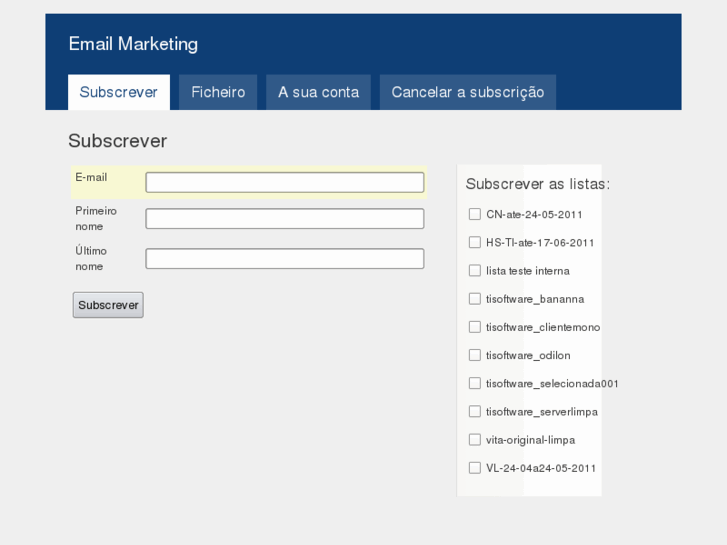Screen dimensions: 727x545
Task: Click the Email Marketing header title
Action: (133, 44)
